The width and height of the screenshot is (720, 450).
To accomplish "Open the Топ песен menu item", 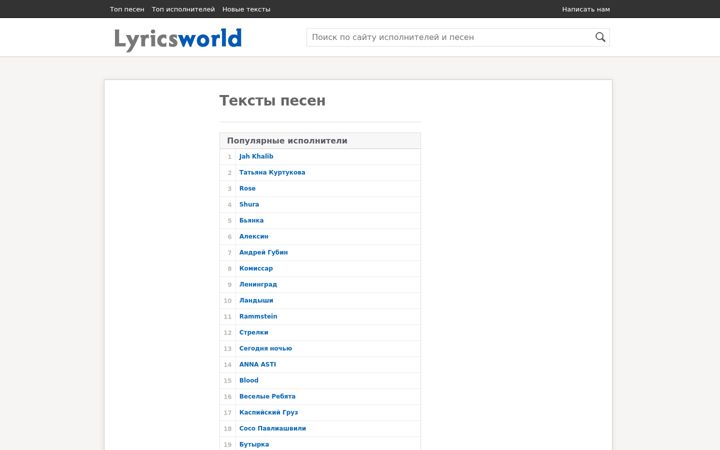I will [x=127, y=9].
